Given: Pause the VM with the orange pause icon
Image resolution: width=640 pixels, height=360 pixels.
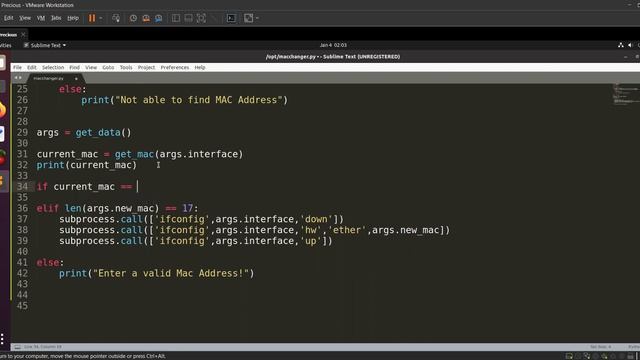Looking at the screenshot, I should [x=92, y=18].
